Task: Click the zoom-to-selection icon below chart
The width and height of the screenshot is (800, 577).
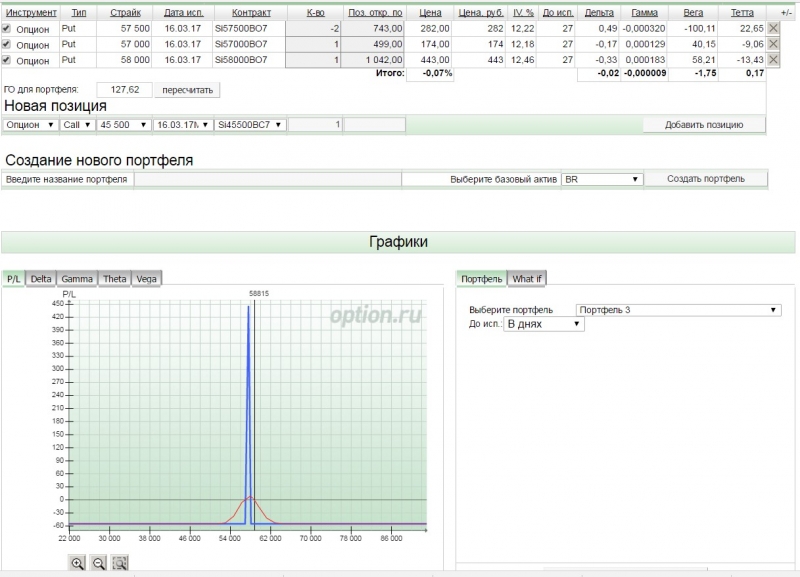Action: point(120,563)
